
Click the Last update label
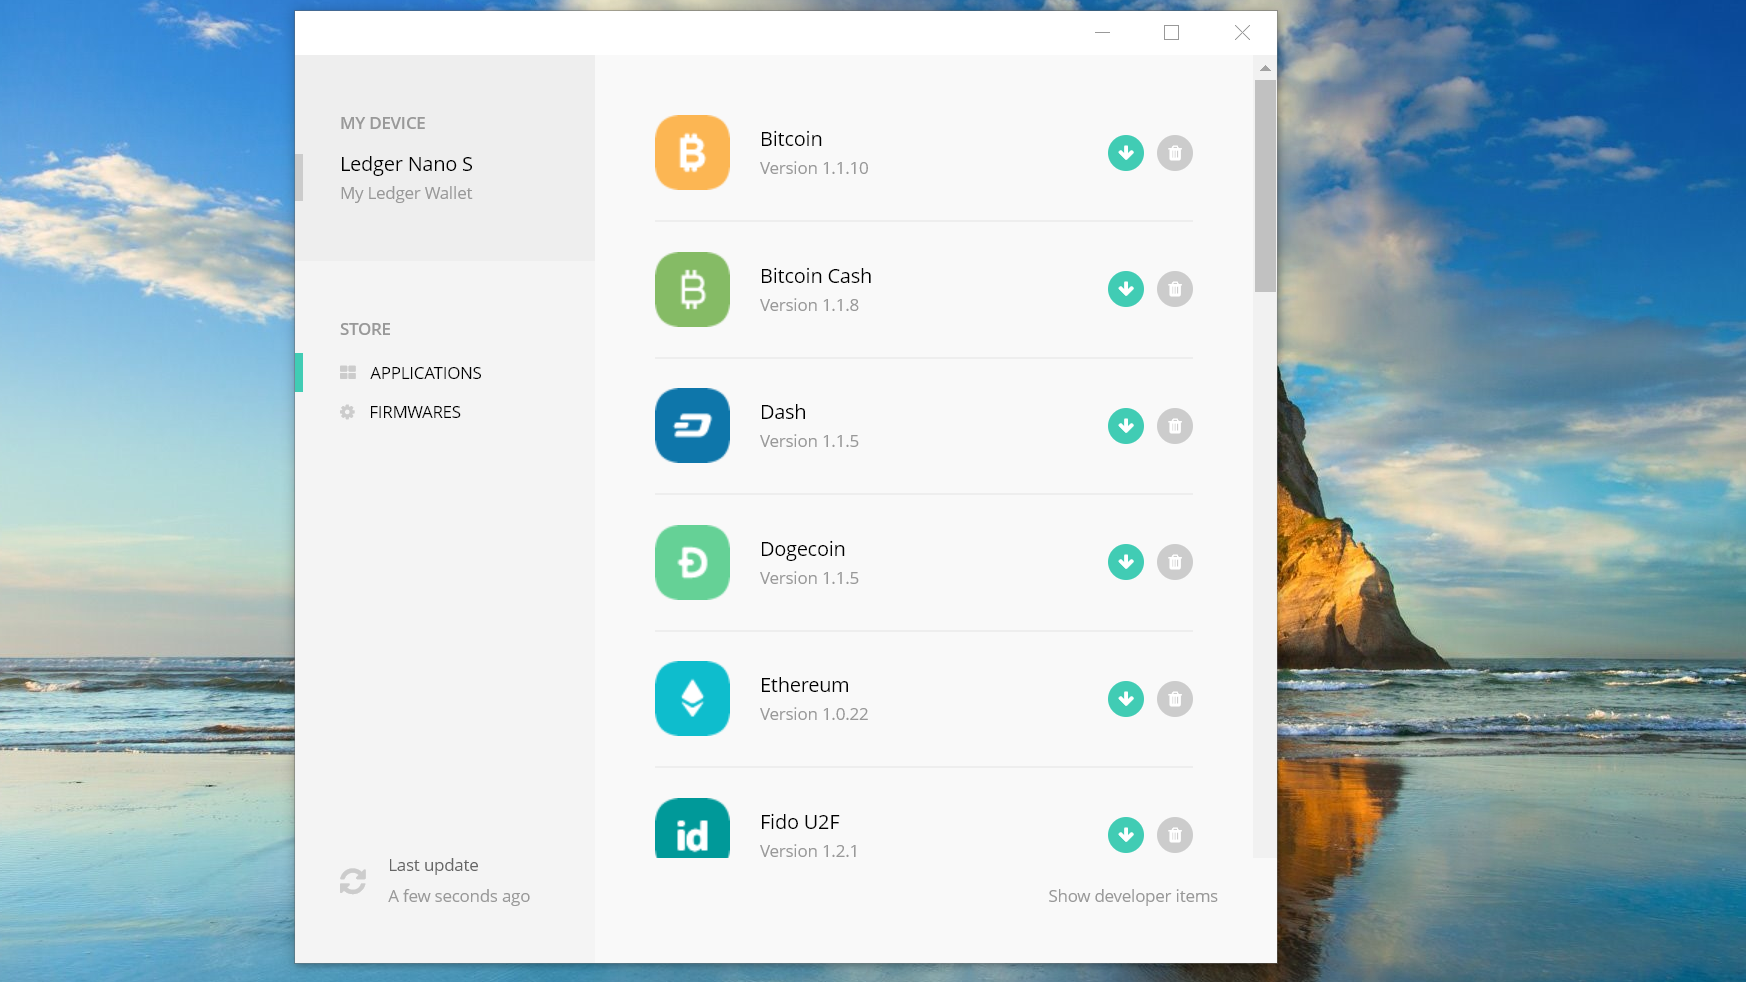tap(433, 865)
